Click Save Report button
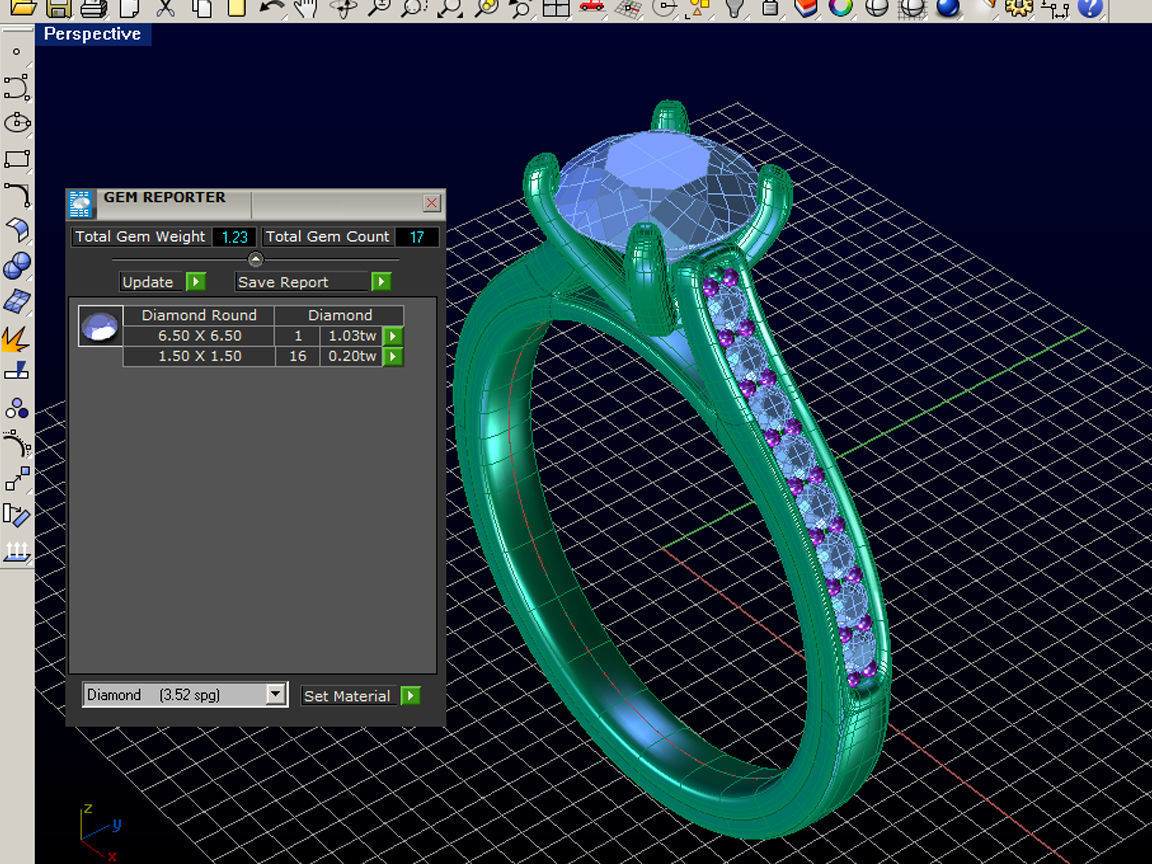1152x864 pixels. [301, 282]
